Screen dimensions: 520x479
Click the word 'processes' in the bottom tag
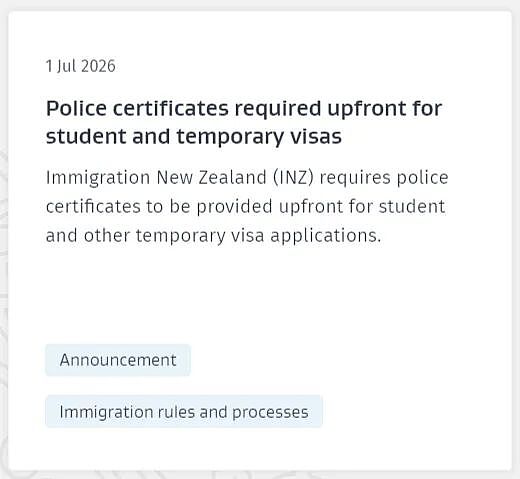(270, 413)
